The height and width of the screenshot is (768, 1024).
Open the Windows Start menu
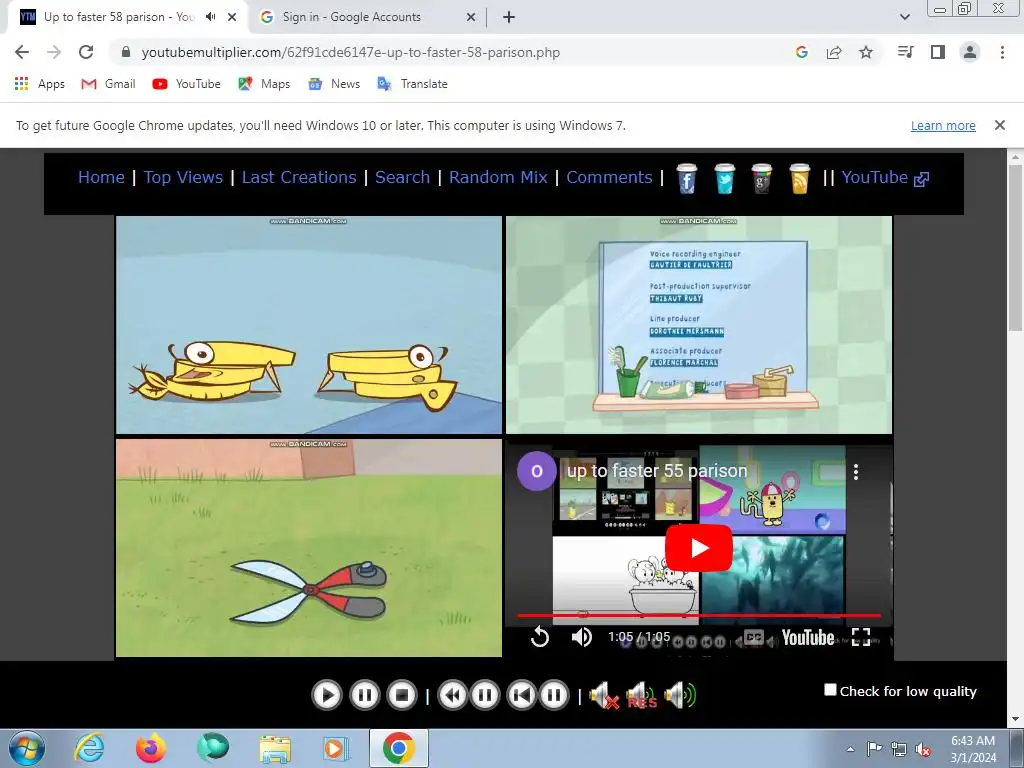[x=27, y=748]
